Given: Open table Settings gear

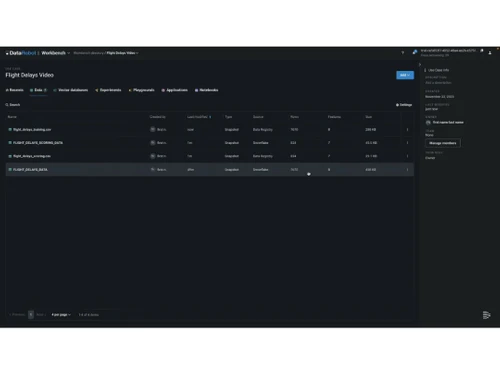Looking at the screenshot, I should coord(404,105).
